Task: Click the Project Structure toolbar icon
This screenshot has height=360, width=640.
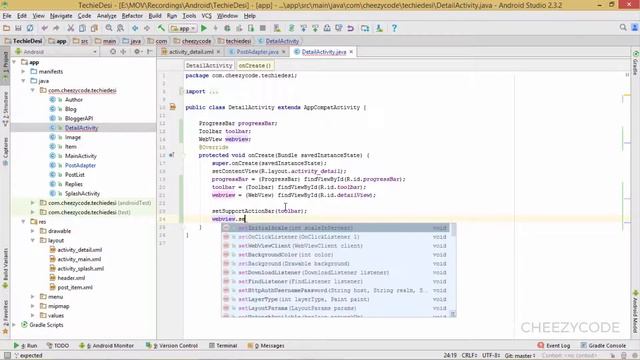Action: (365, 28)
